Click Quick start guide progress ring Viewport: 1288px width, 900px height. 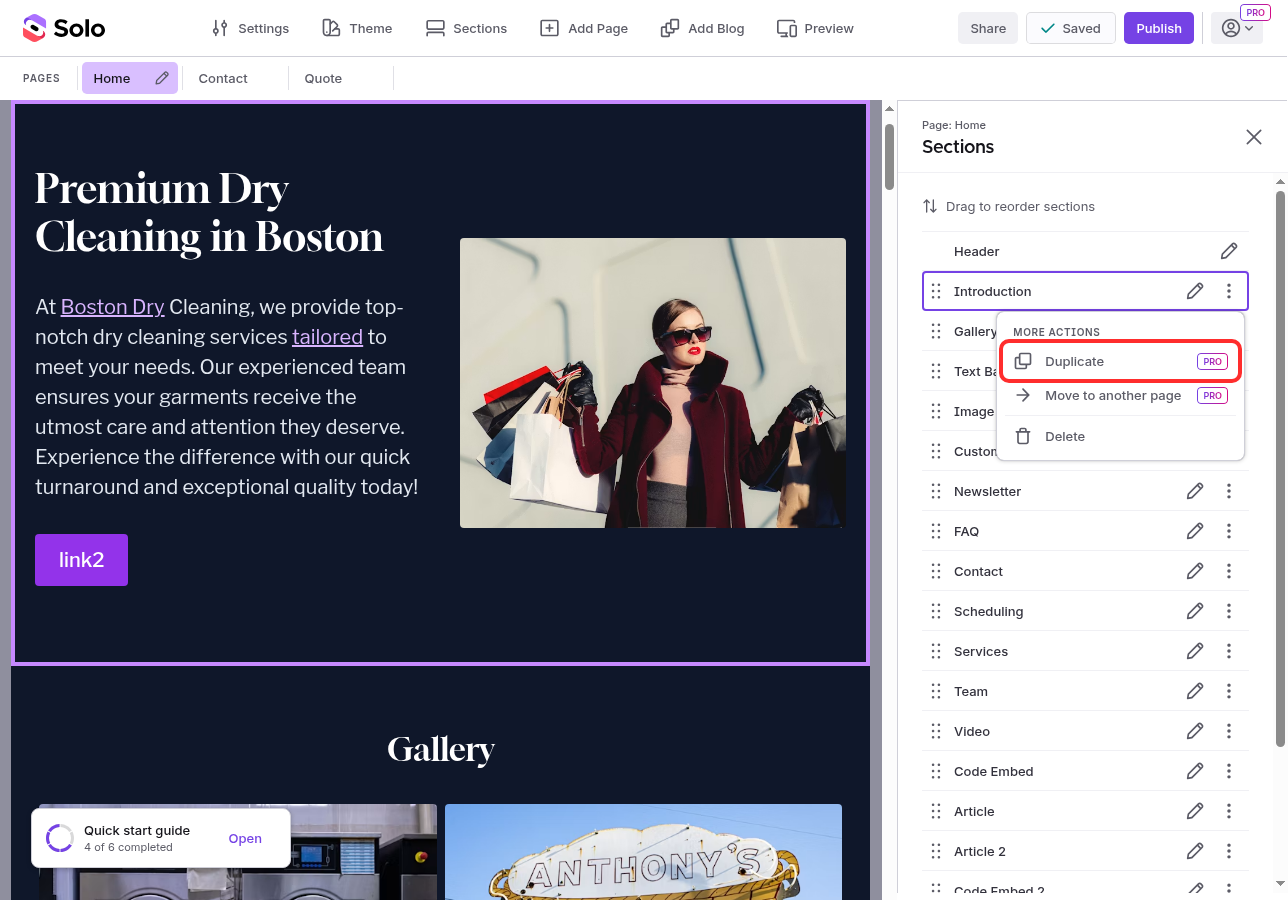pos(60,838)
